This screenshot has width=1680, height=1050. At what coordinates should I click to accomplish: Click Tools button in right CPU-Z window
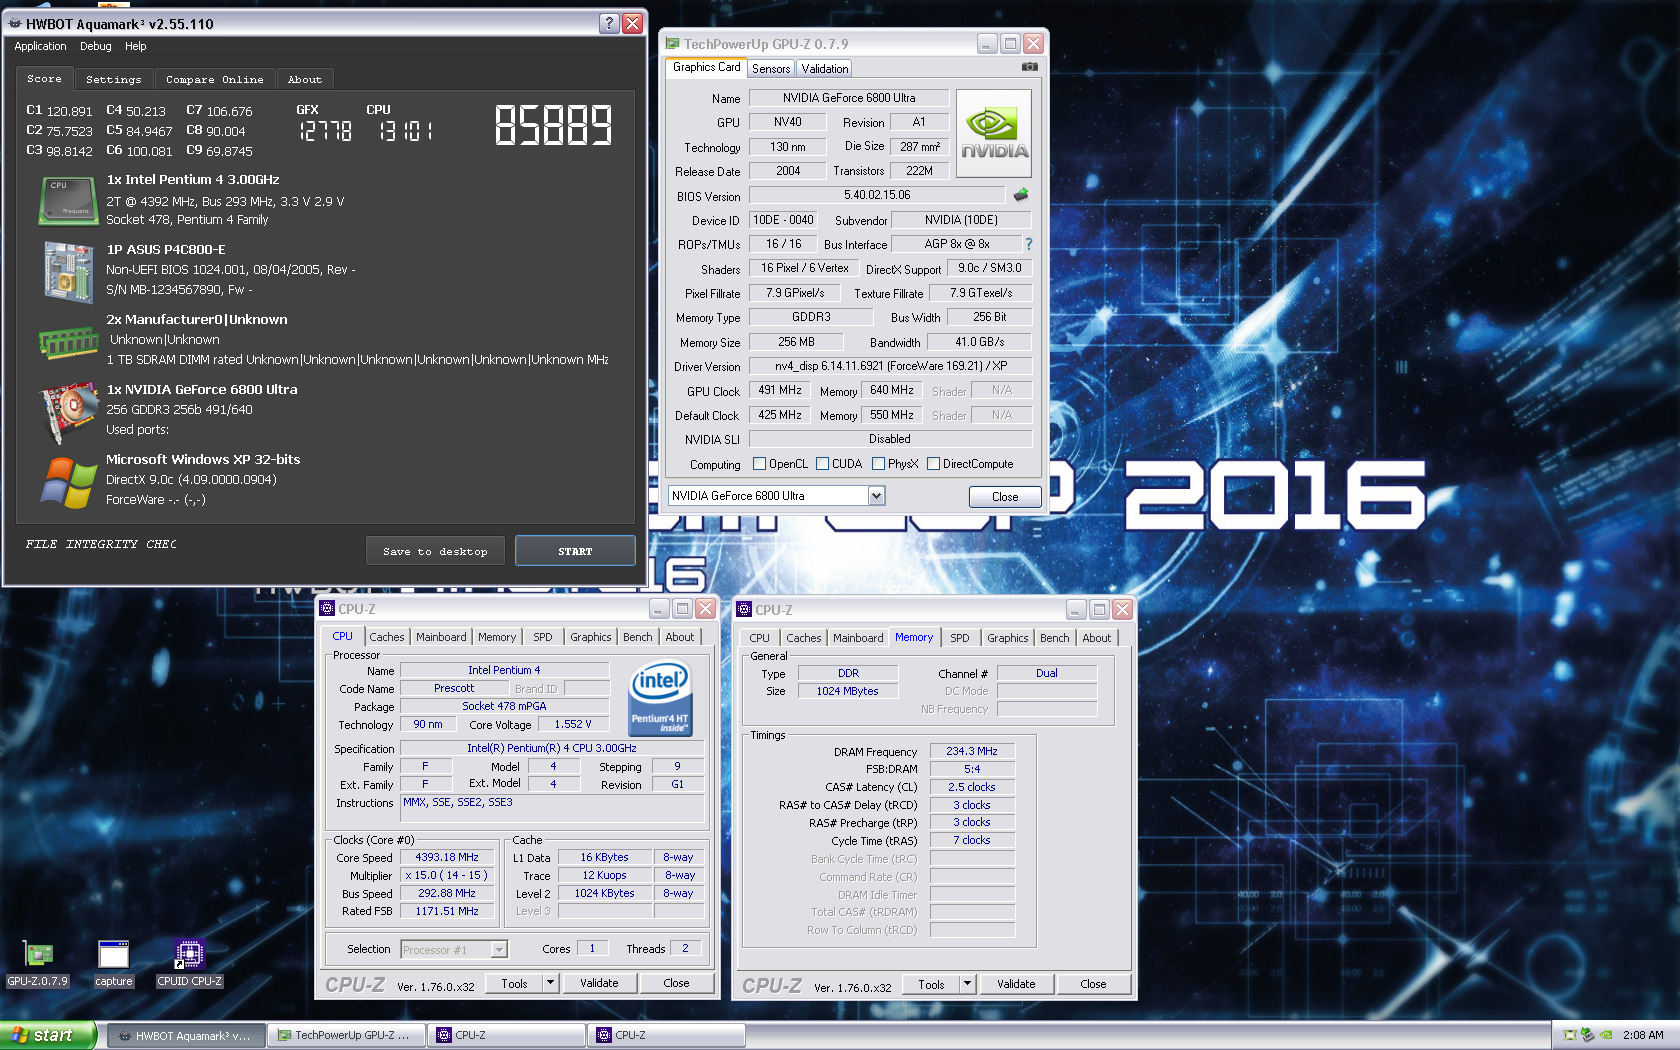click(x=931, y=984)
